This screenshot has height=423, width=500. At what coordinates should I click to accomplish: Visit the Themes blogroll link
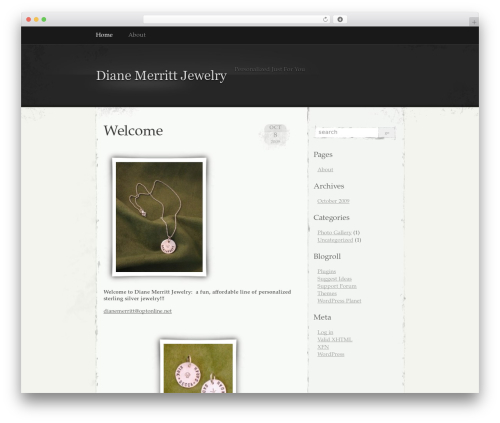pyautogui.click(x=327, y=293)
